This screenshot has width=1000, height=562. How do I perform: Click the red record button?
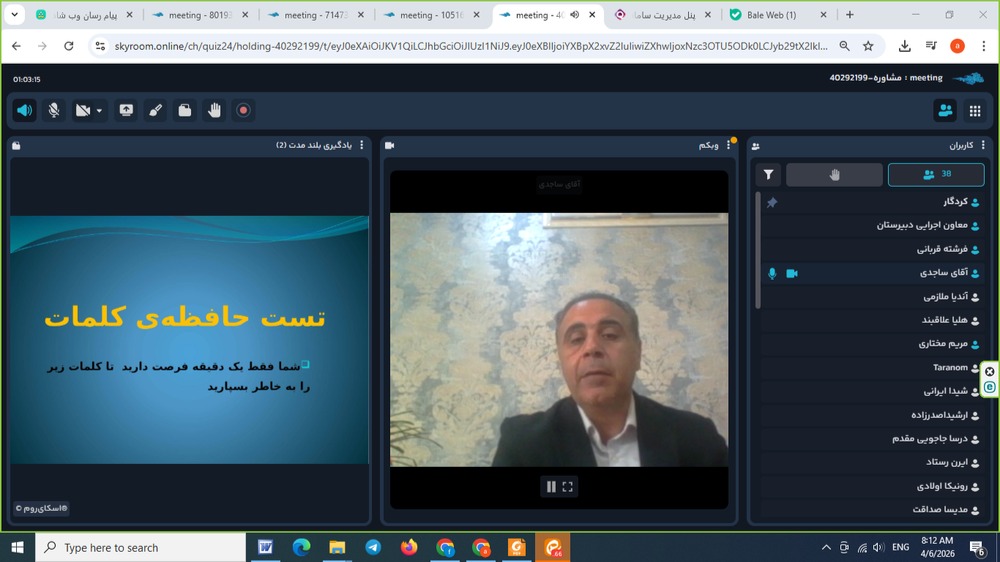click(244, 110)
